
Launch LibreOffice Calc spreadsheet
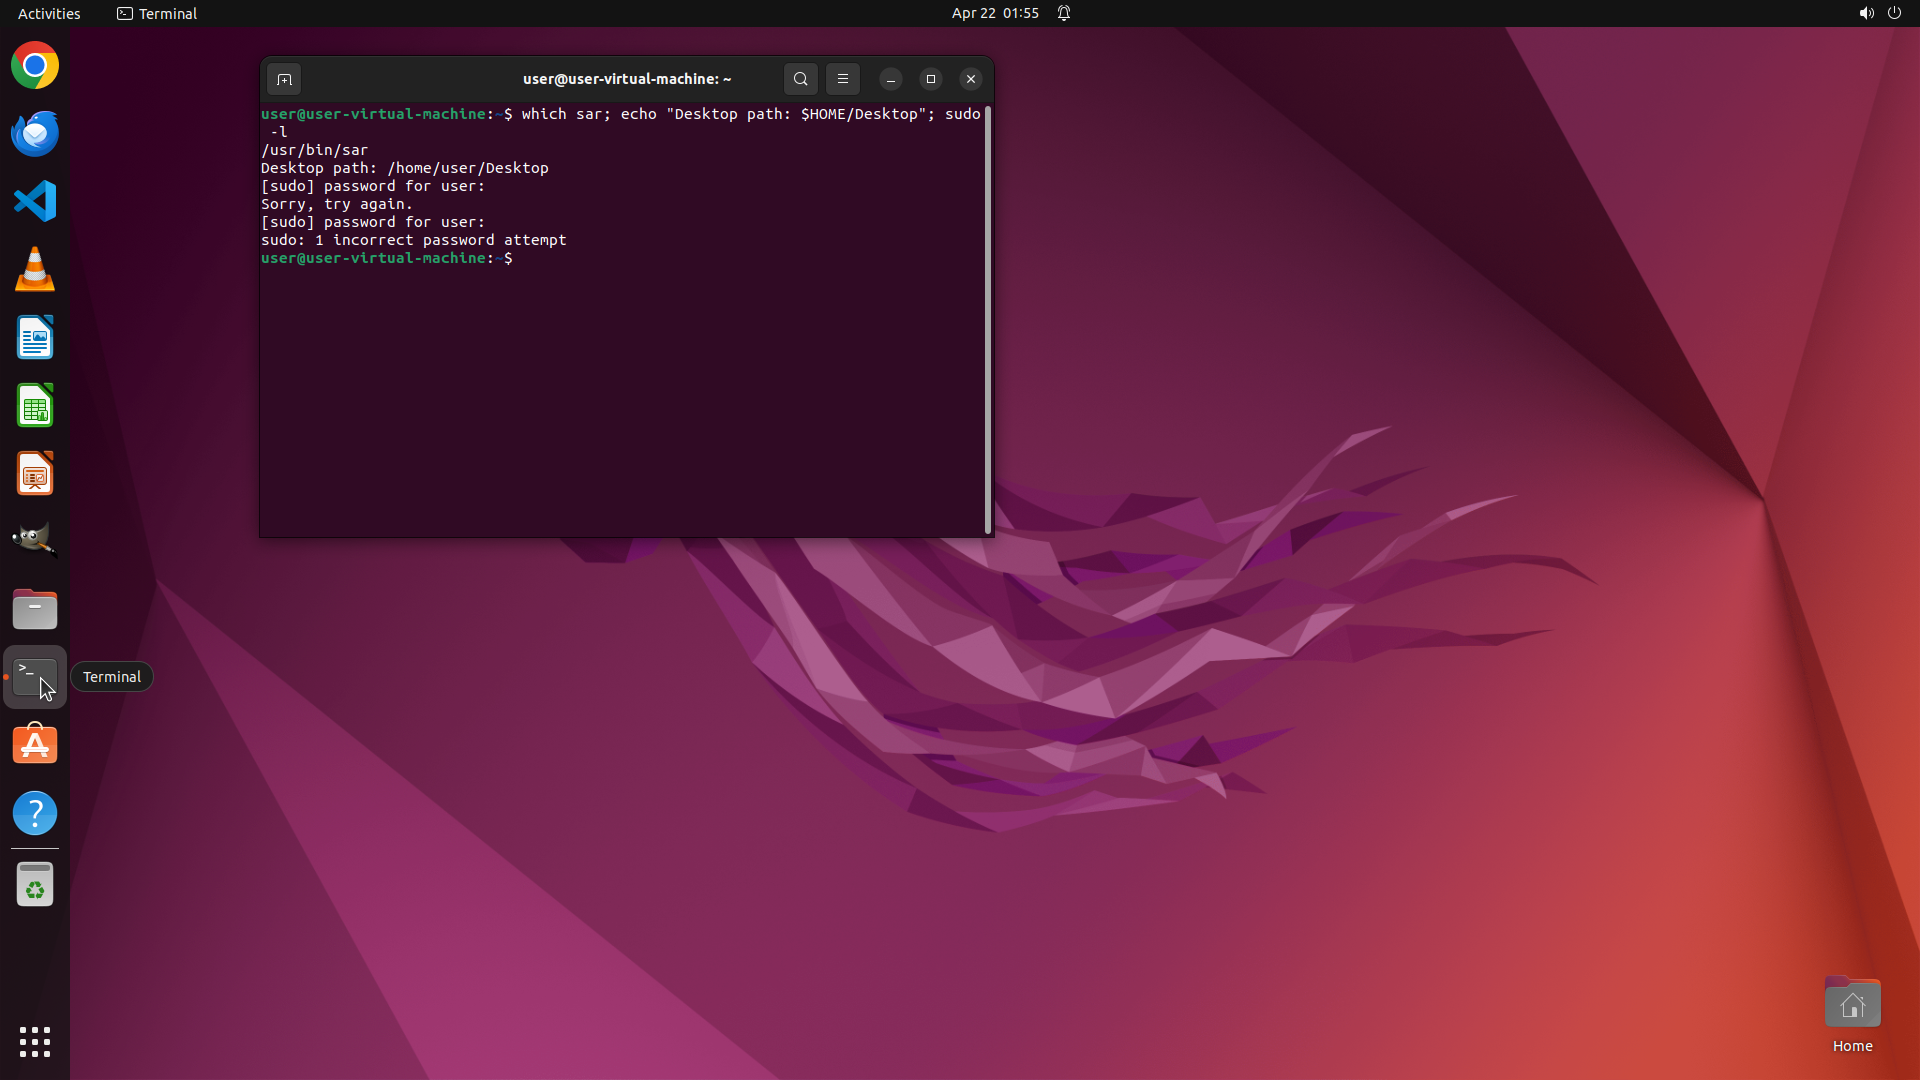point(35,406)
